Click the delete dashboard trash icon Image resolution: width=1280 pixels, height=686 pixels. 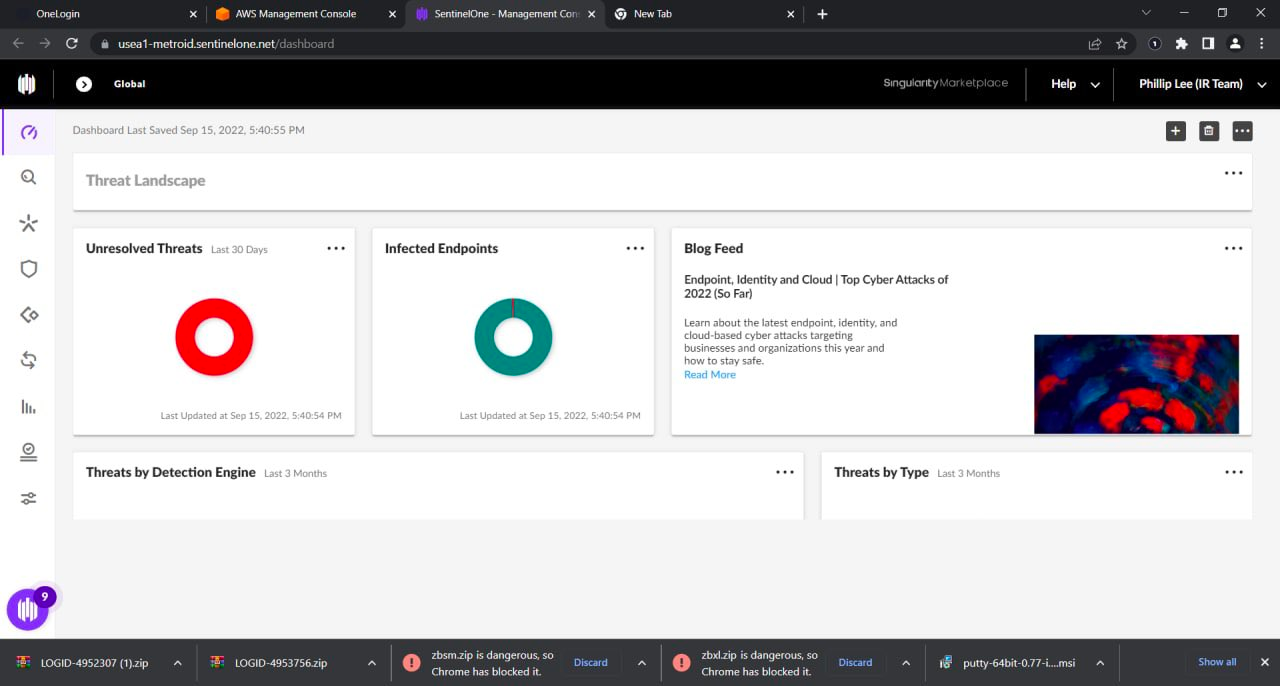pyautogui.click(x=1208, y=130)
